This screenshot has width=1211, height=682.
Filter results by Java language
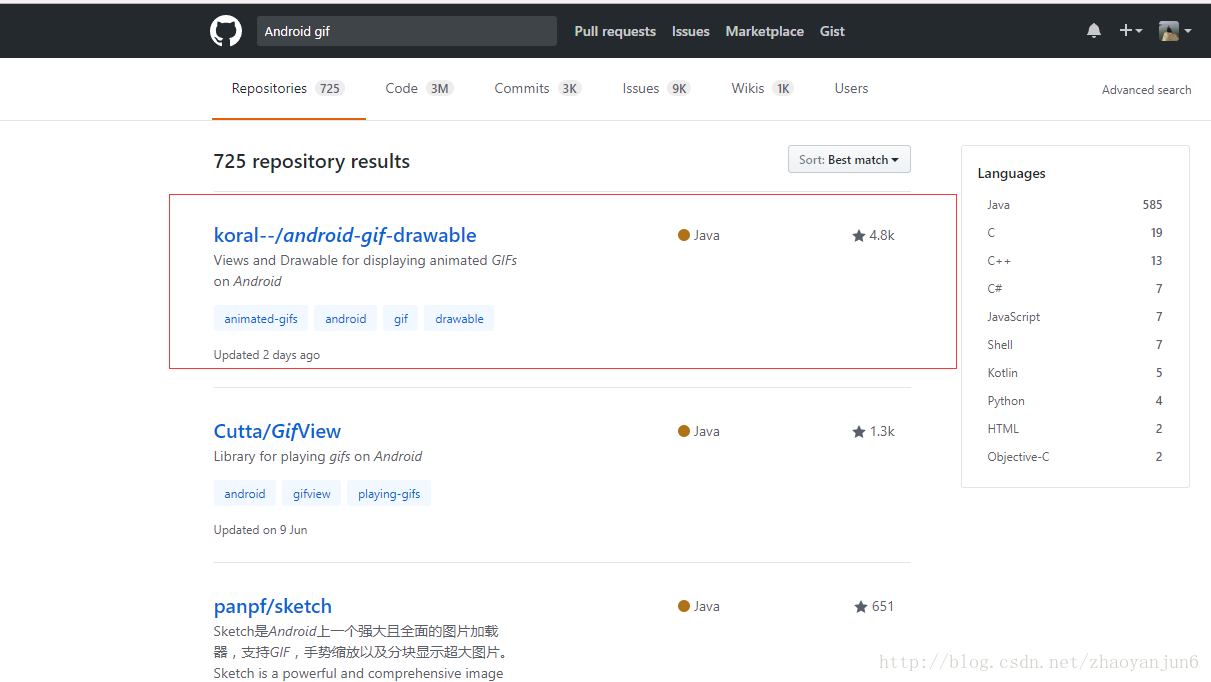pyautogui.click(x=1075, y=205)
